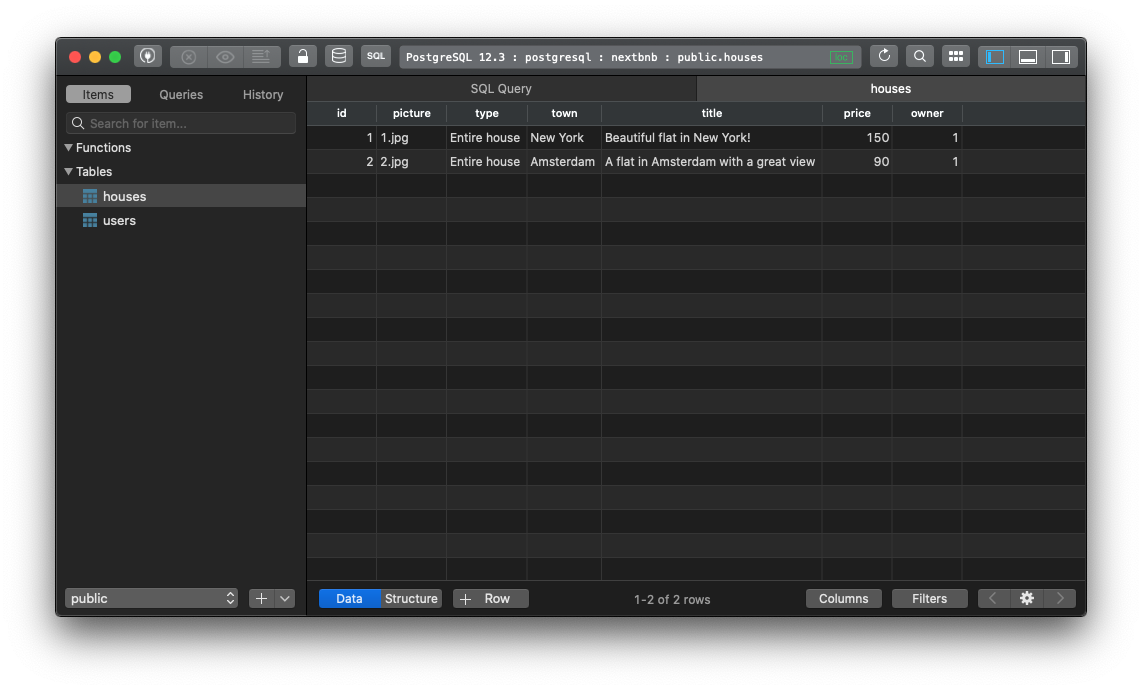Collapse the Tables tree section
Image resolution: width=1142 pixels, height=690 pixels.
click(x=69, y=172)
